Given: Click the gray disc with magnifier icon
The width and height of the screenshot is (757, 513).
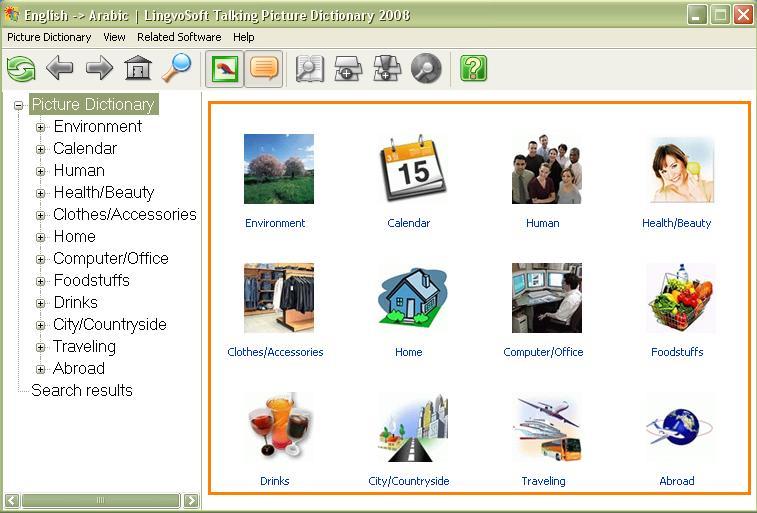Looking at the screenshot, I should 426,69.
